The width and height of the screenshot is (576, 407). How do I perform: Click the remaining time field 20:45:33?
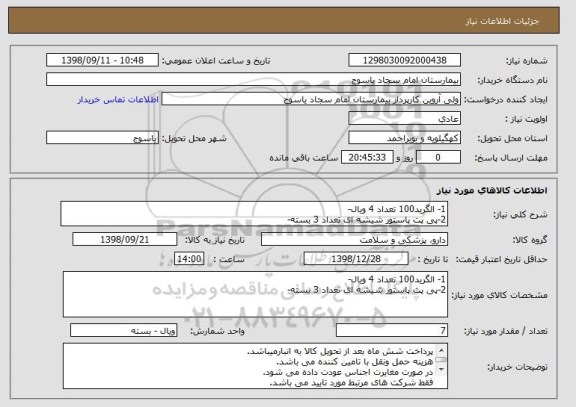click(367, 157)
